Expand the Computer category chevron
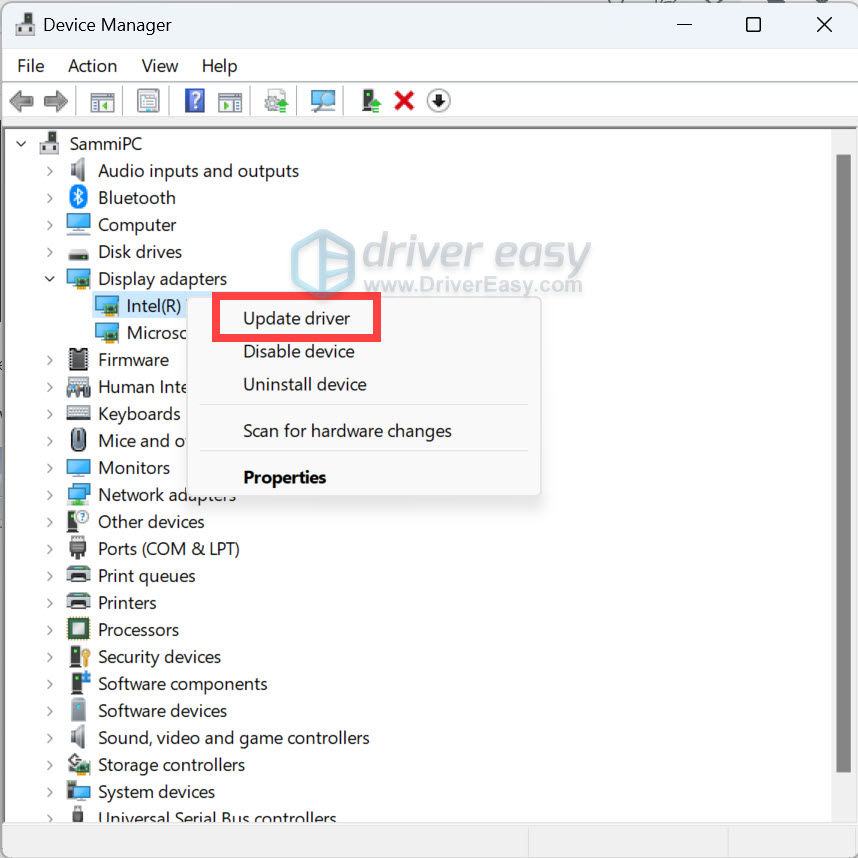 click(x=50, y=225)
